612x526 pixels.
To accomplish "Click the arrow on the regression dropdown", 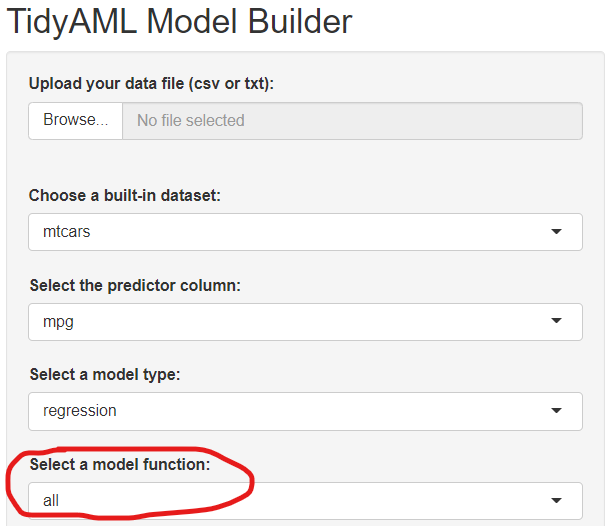I will point(557,411).
